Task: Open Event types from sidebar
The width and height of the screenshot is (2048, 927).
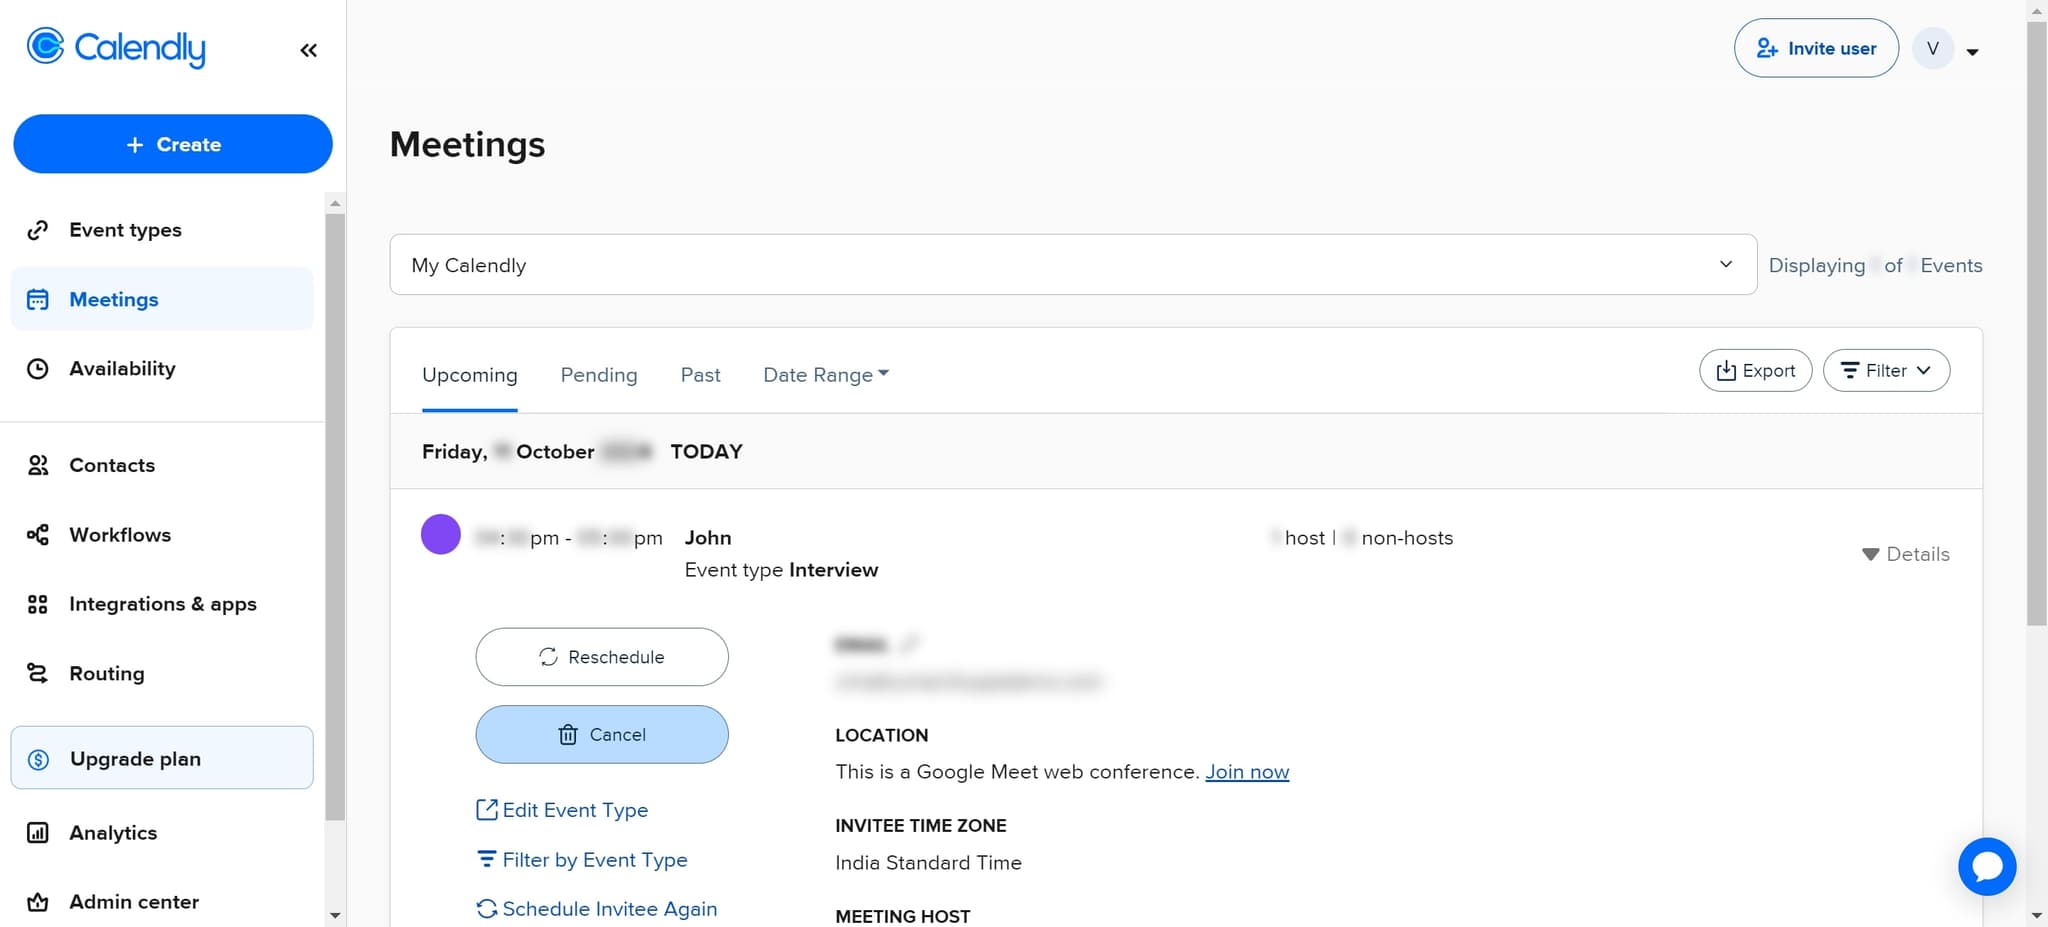Action: pos(125,230)
